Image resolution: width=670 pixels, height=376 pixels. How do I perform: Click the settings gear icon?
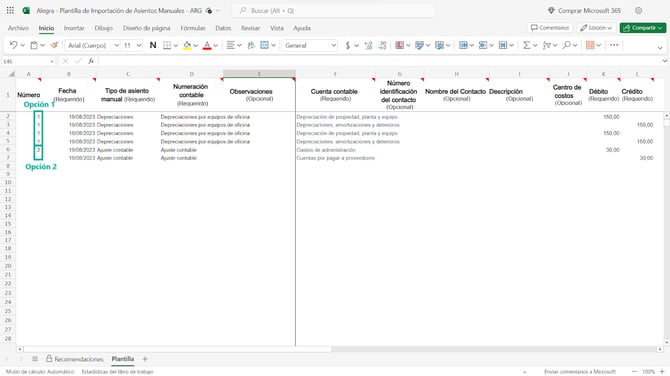pos(638,10)
